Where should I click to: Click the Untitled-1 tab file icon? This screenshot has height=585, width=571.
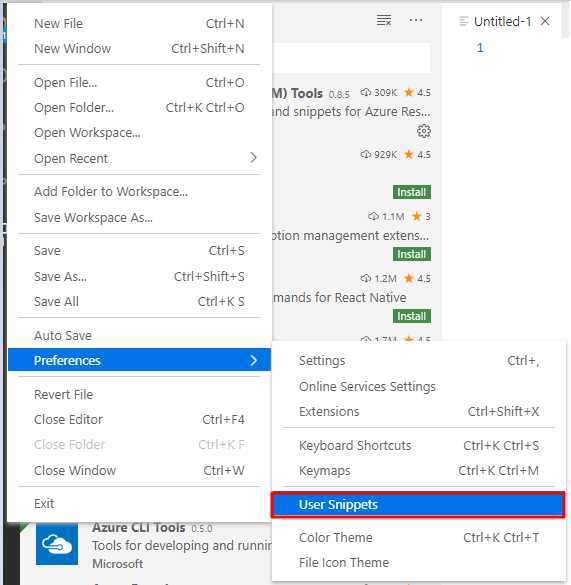click(463, 21)
